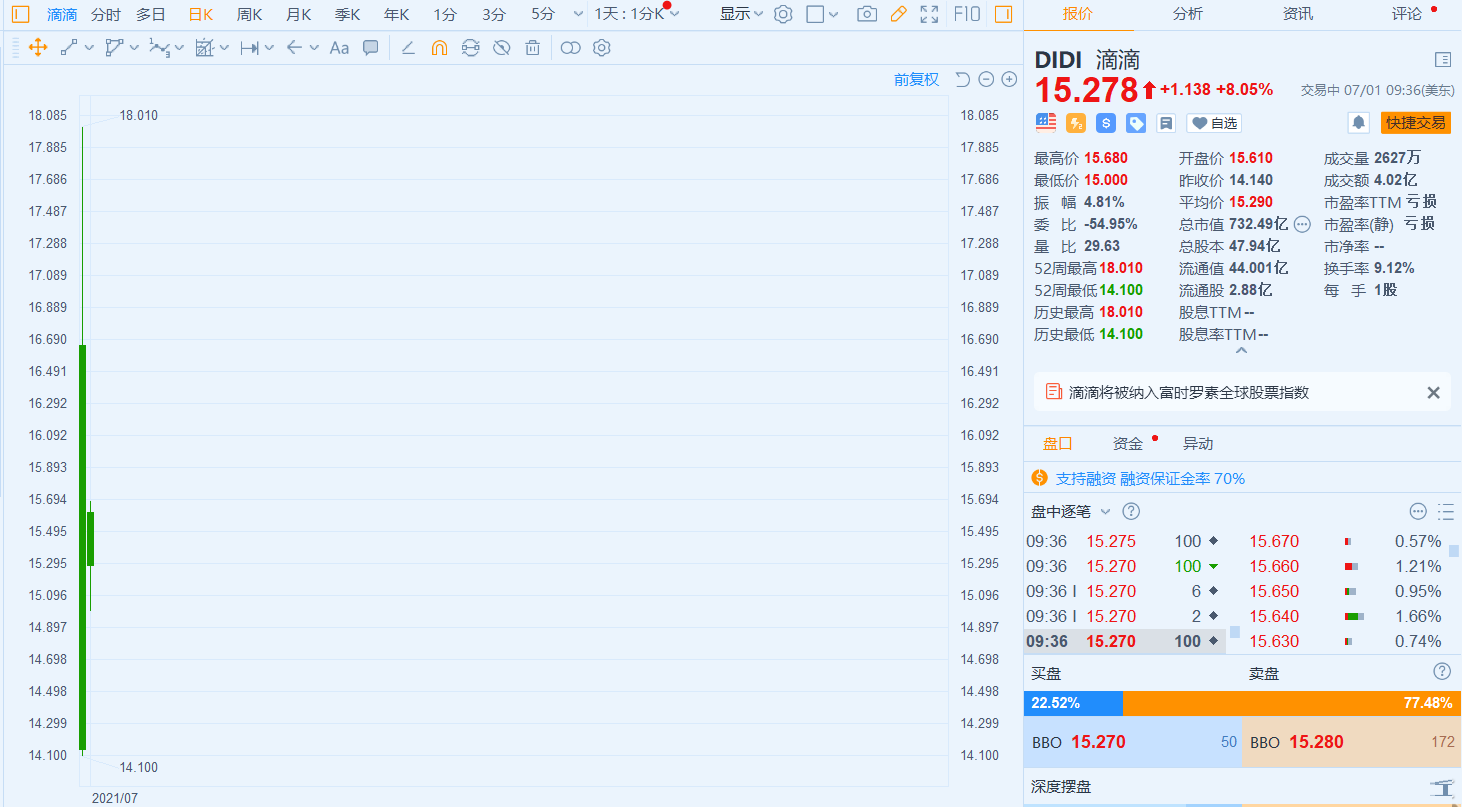Close the 富时罗素 news notification banner

point(1433,393)
